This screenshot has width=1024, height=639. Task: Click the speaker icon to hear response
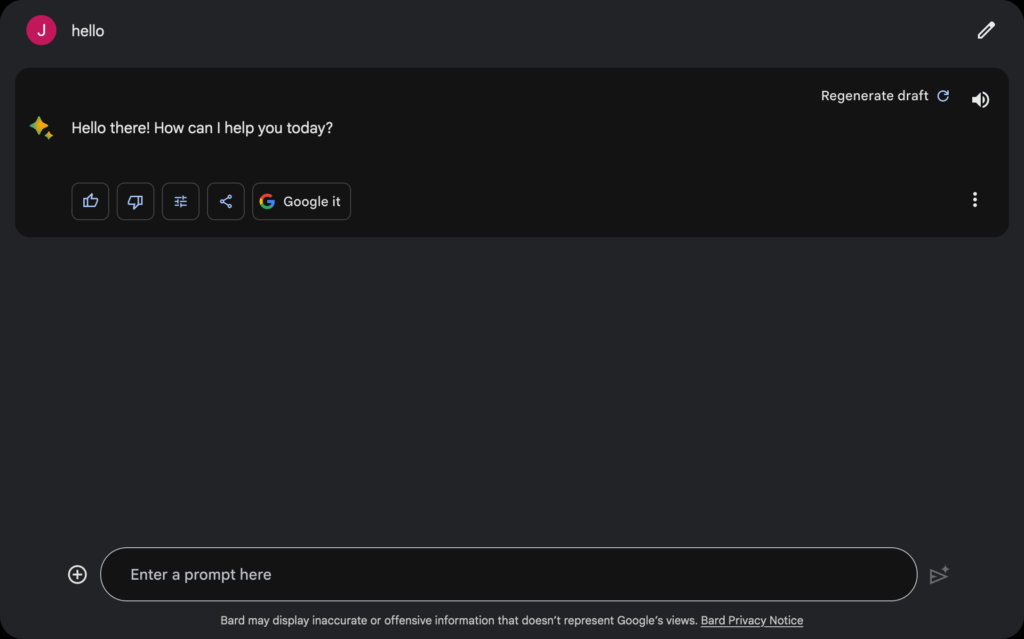pyautogui.click(x=980, y=98)
